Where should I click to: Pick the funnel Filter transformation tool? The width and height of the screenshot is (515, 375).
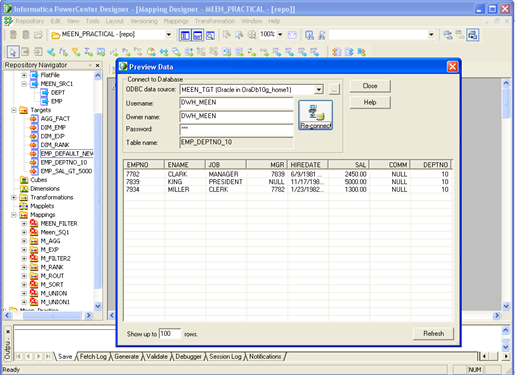[76, 52]
